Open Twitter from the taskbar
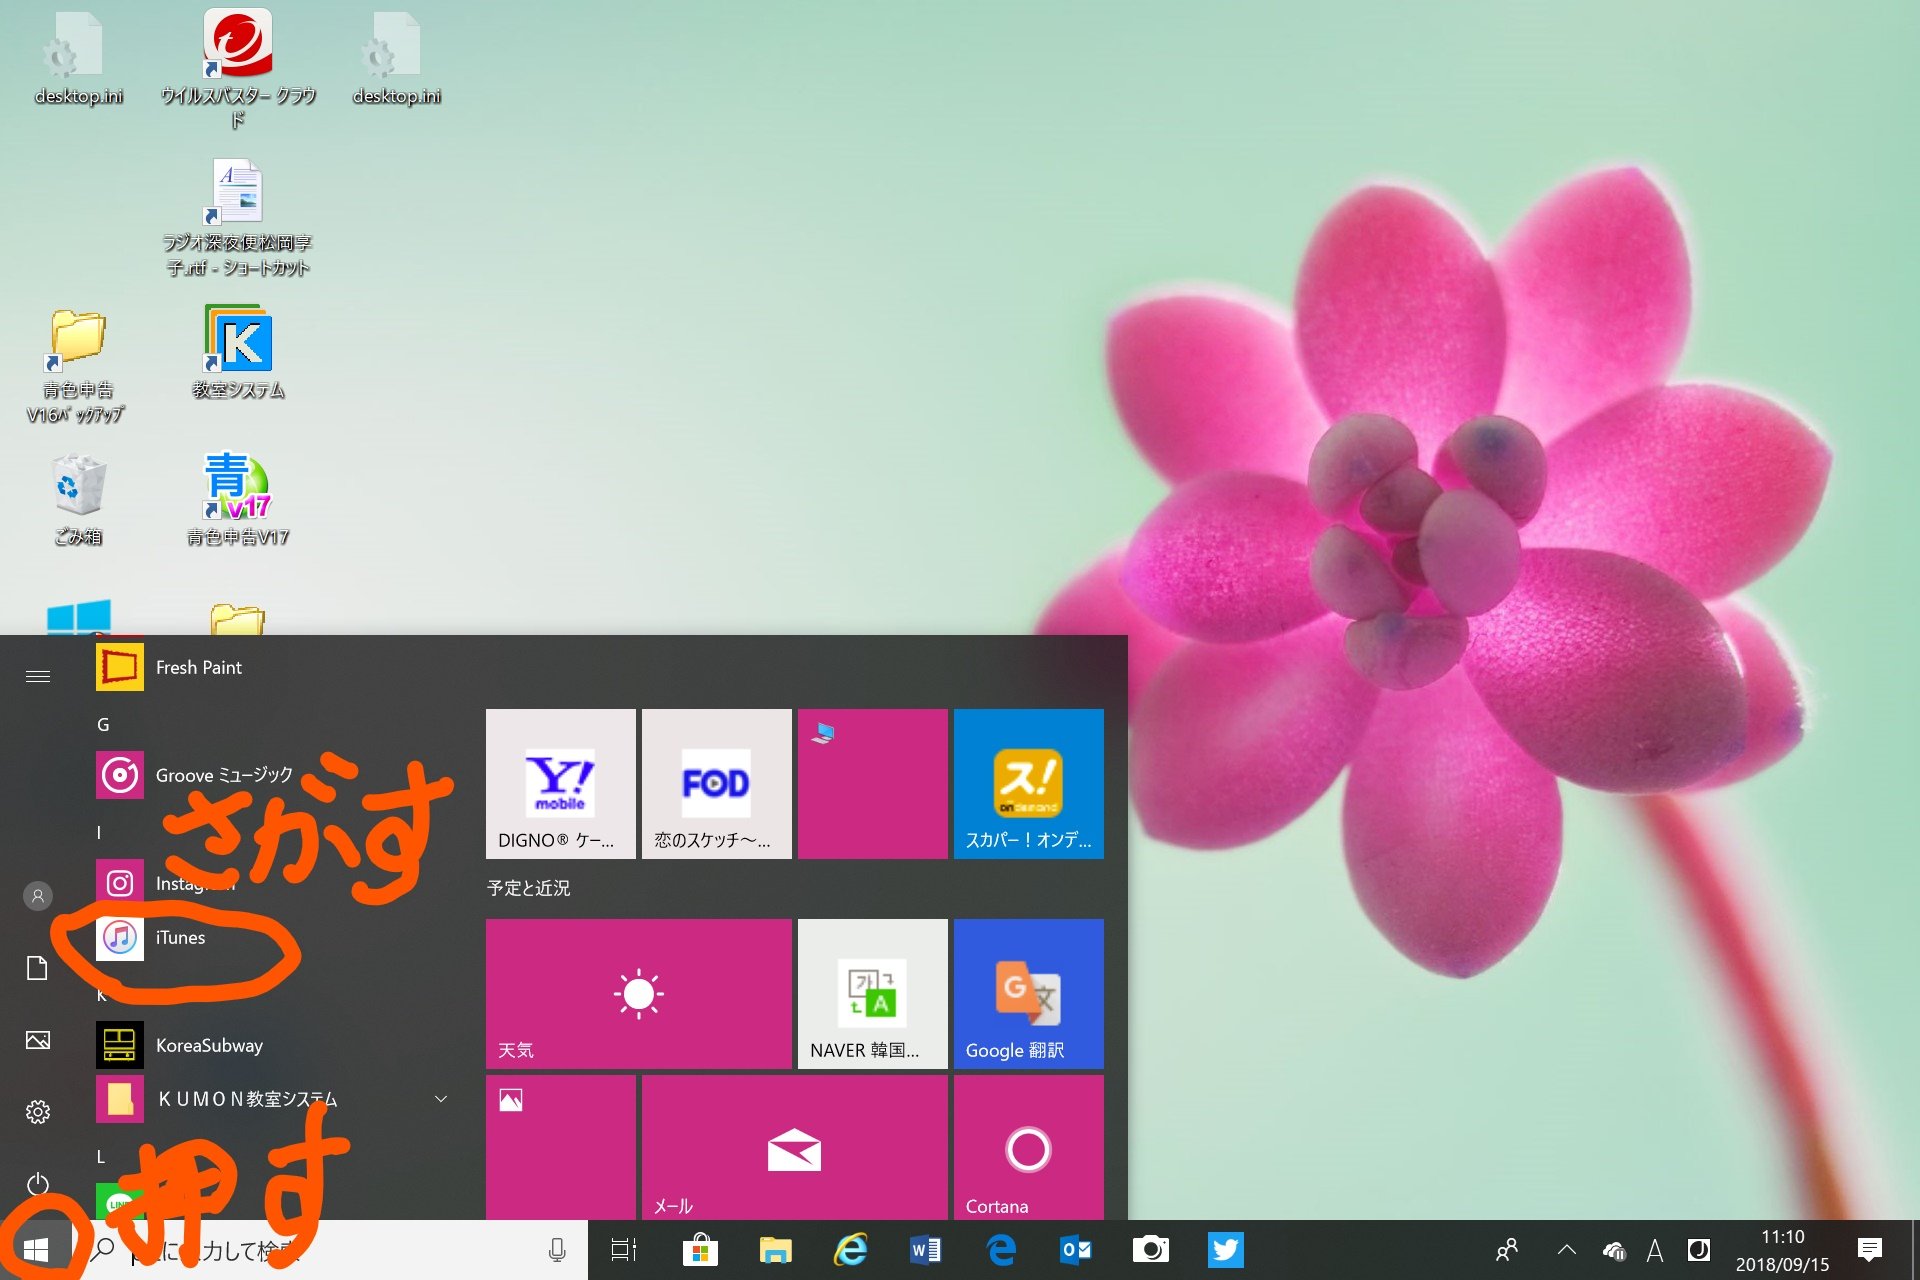1920x1280 pixels. click(x=1225, y=1250)
